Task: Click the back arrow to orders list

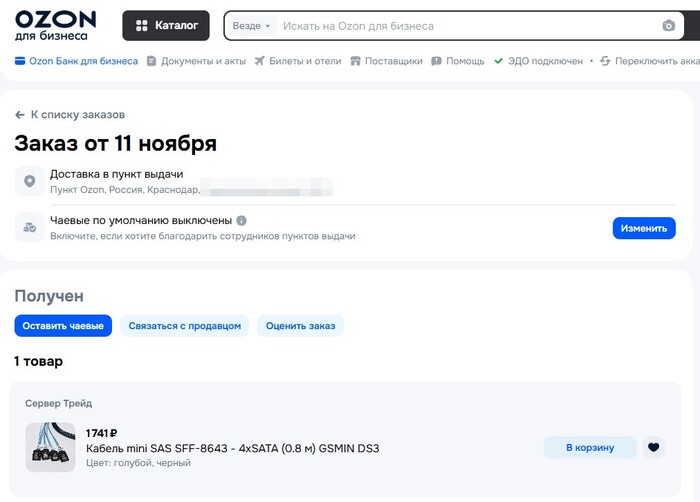Action: pos(20,115)
